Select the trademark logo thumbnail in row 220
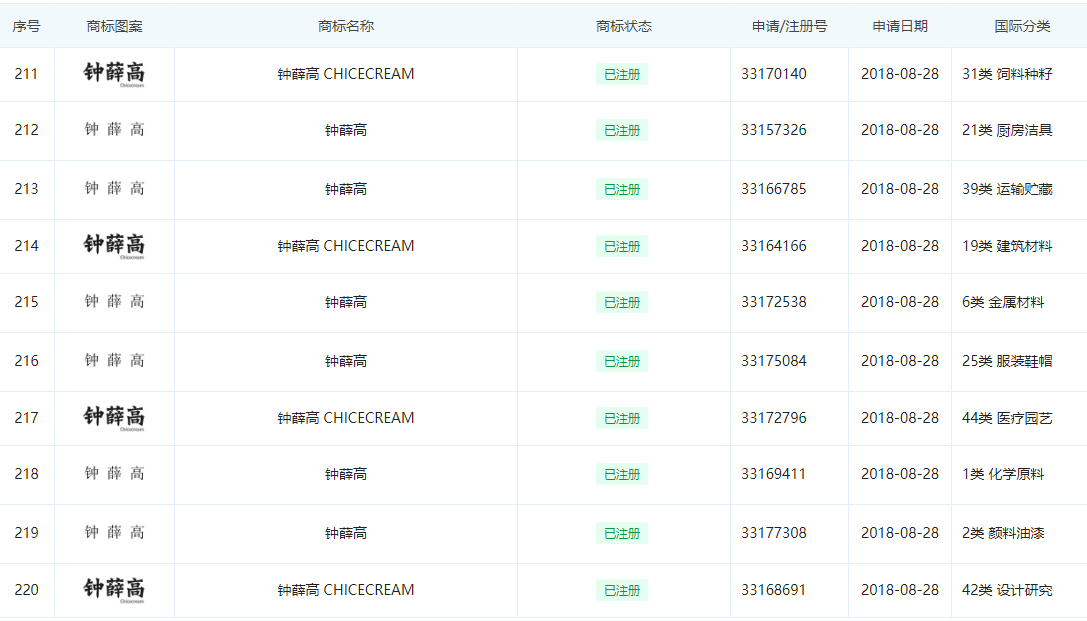Viewport: 1087px width, 621px height. point(114,590)
